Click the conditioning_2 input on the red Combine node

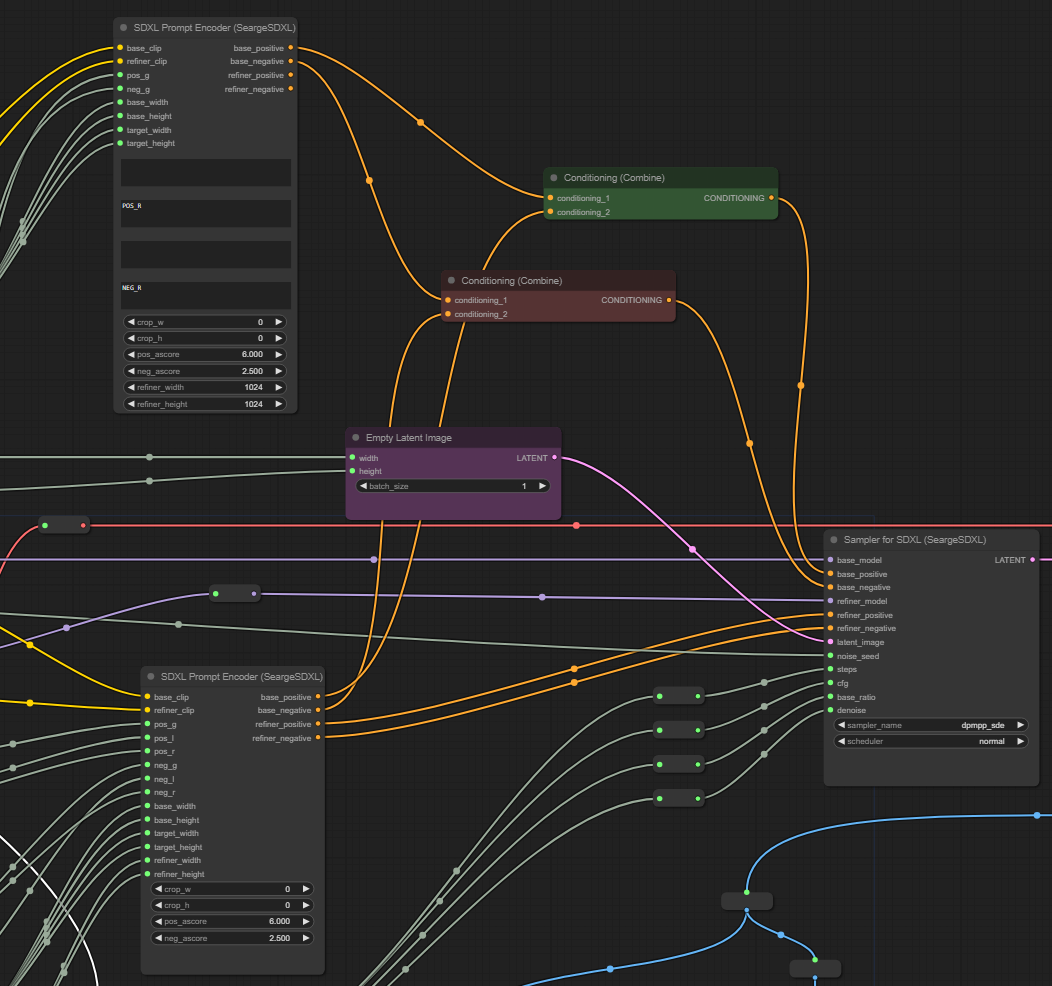(448, 314)
